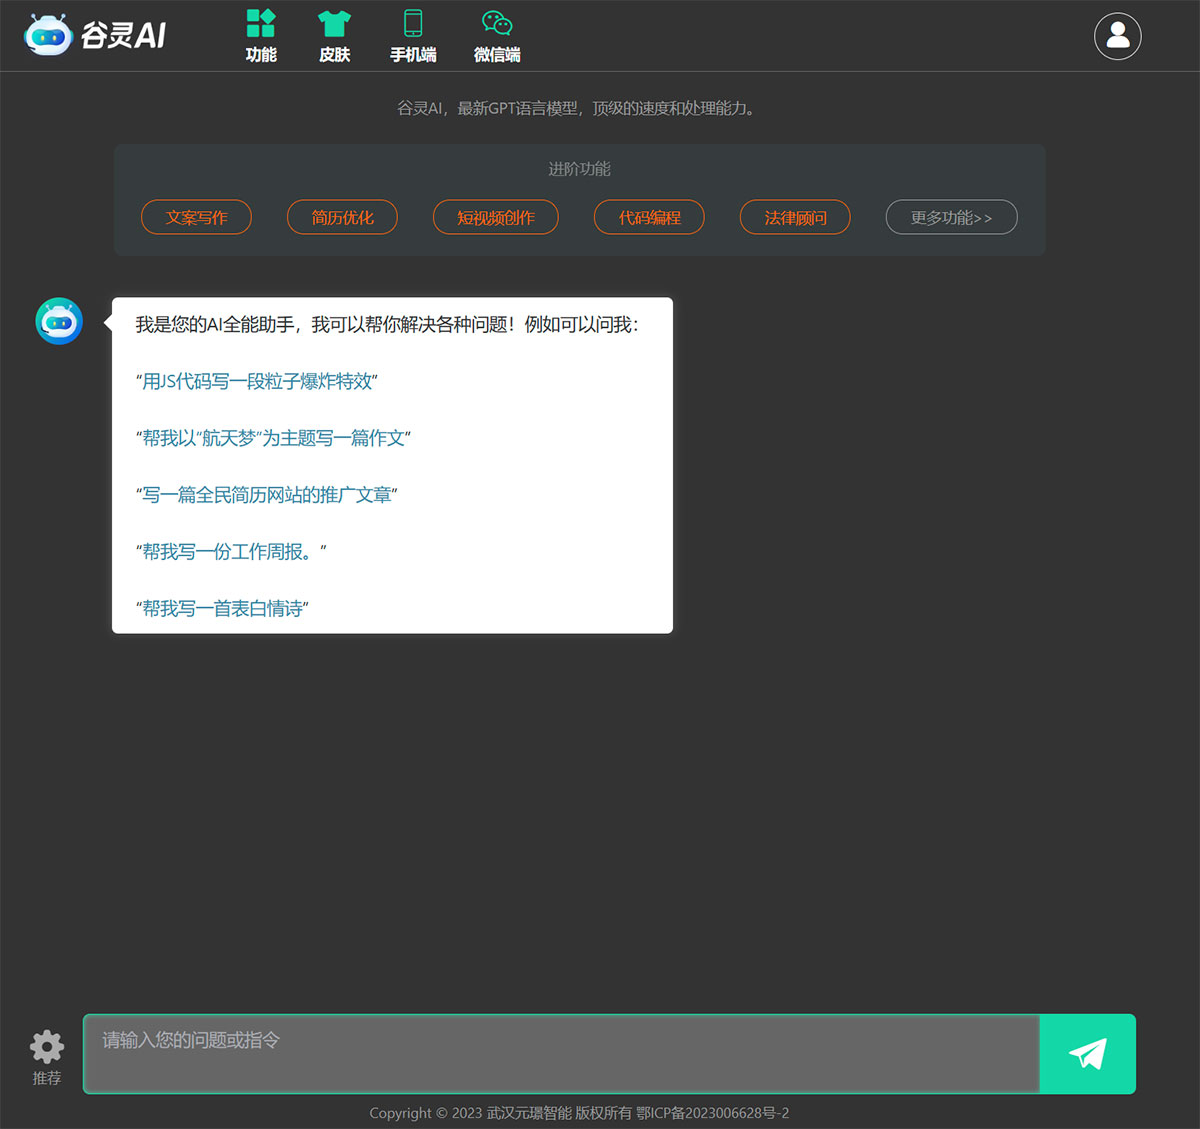The height and width of the screenshot is (1129, 1200).
Task: Click the paper plane send icon
Action: [1087, 1053]
